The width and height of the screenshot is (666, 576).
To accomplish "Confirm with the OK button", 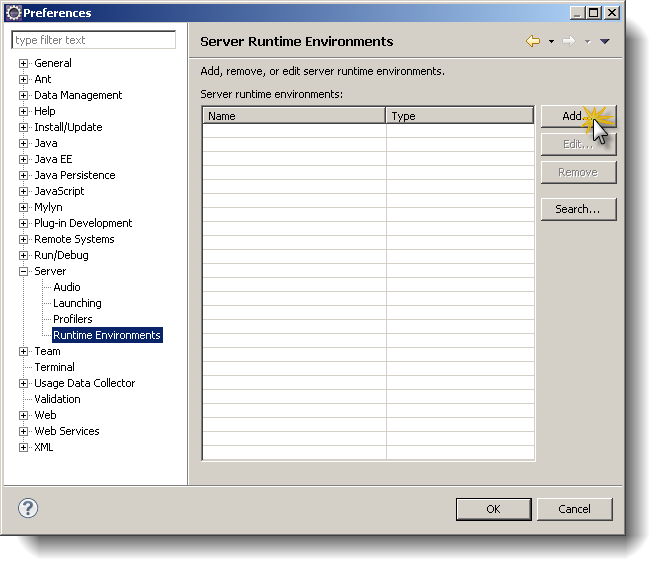I will [494, 509].
